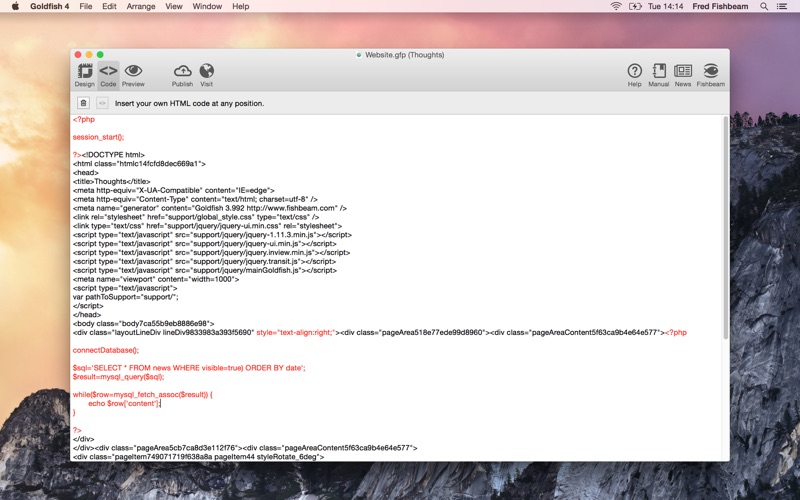The image size is (800, 500).
Task: Switch to Design view
Action: click(x=85, y=72)
